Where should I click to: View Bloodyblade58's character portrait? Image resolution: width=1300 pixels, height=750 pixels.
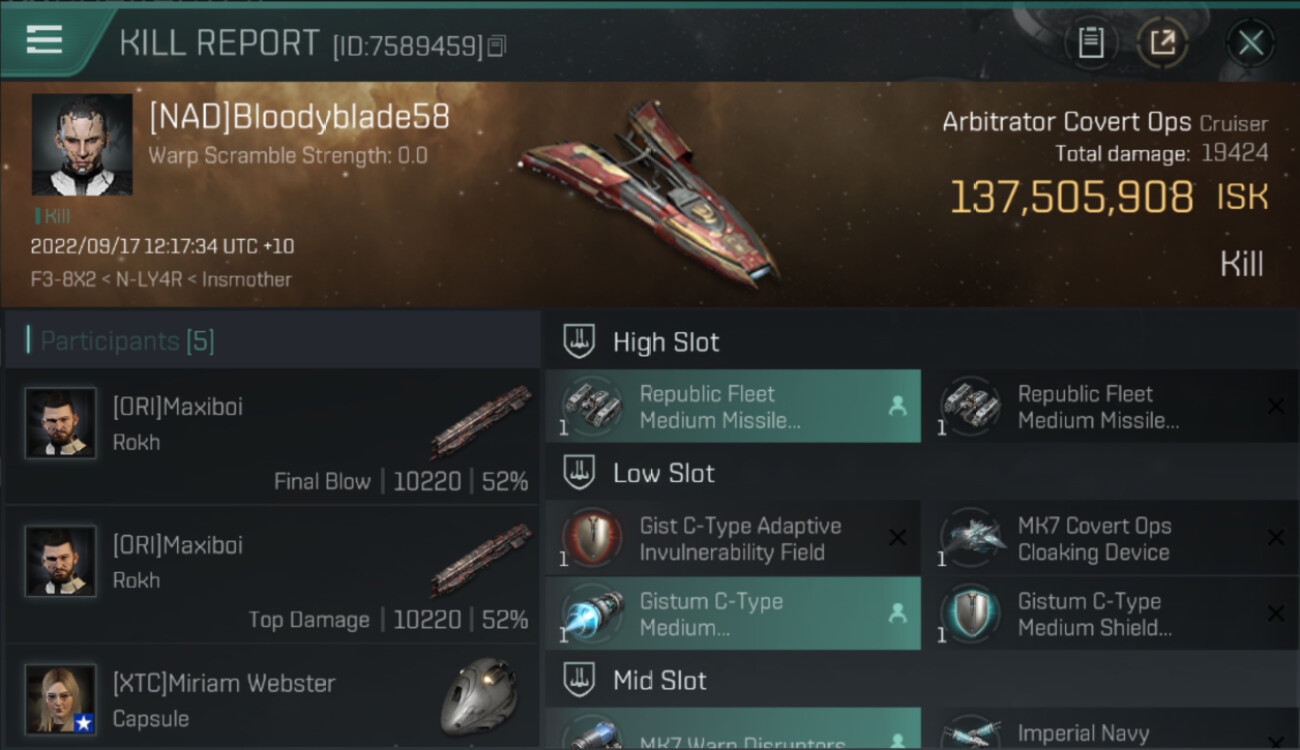click(82, 144)
